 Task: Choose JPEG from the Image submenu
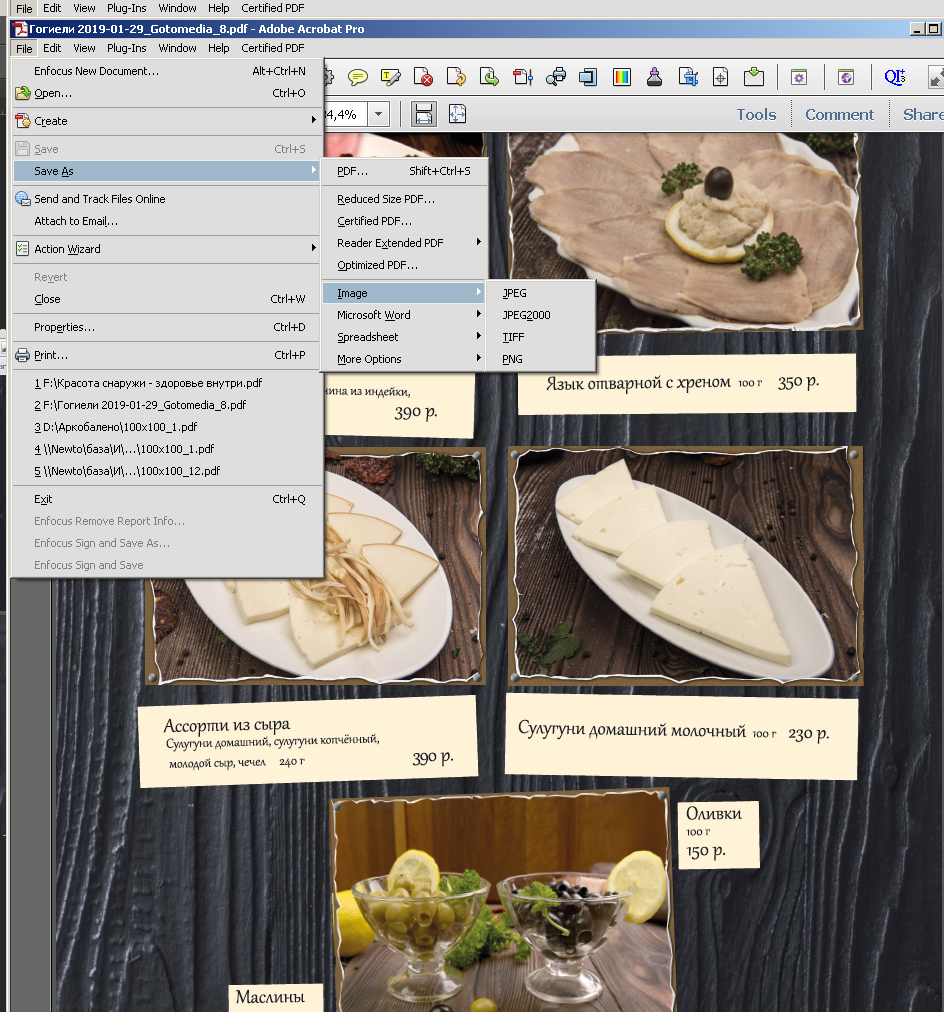coord(515,293)
